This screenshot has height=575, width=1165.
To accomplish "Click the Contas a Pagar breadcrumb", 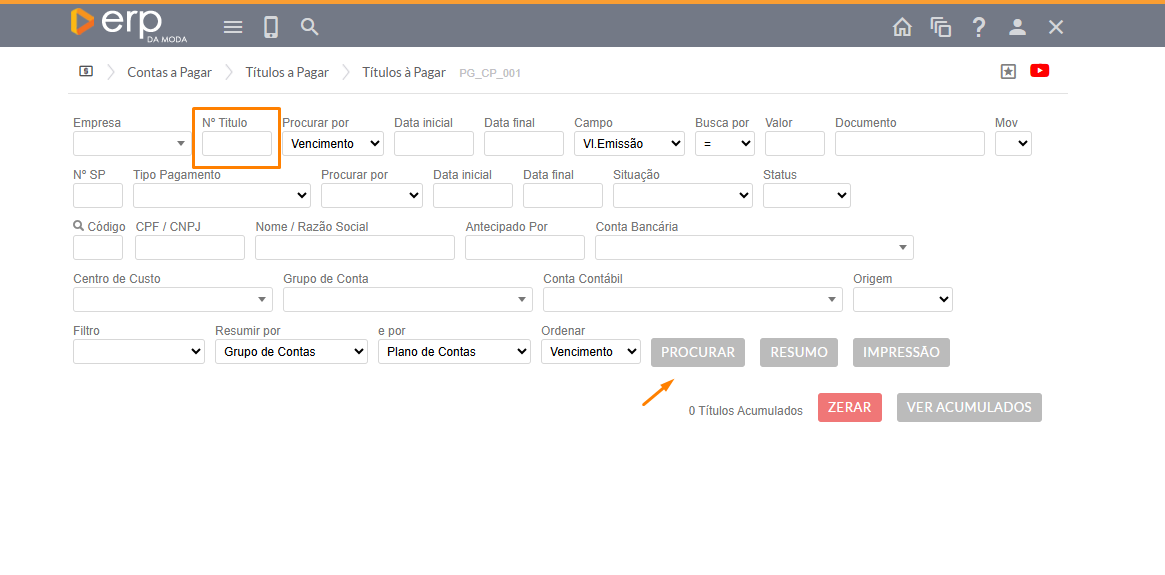I will point(169,72).
